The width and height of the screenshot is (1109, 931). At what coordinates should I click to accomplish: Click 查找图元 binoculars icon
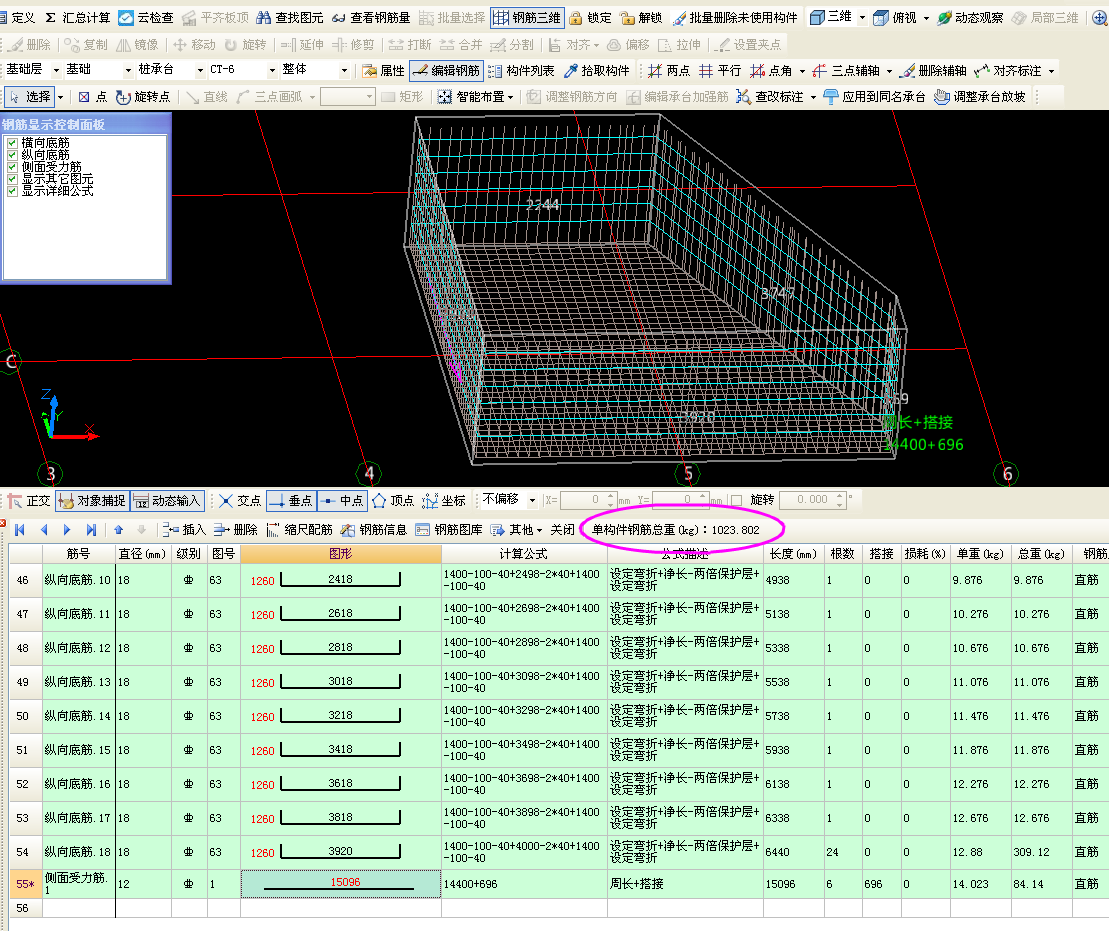point(264,18)
